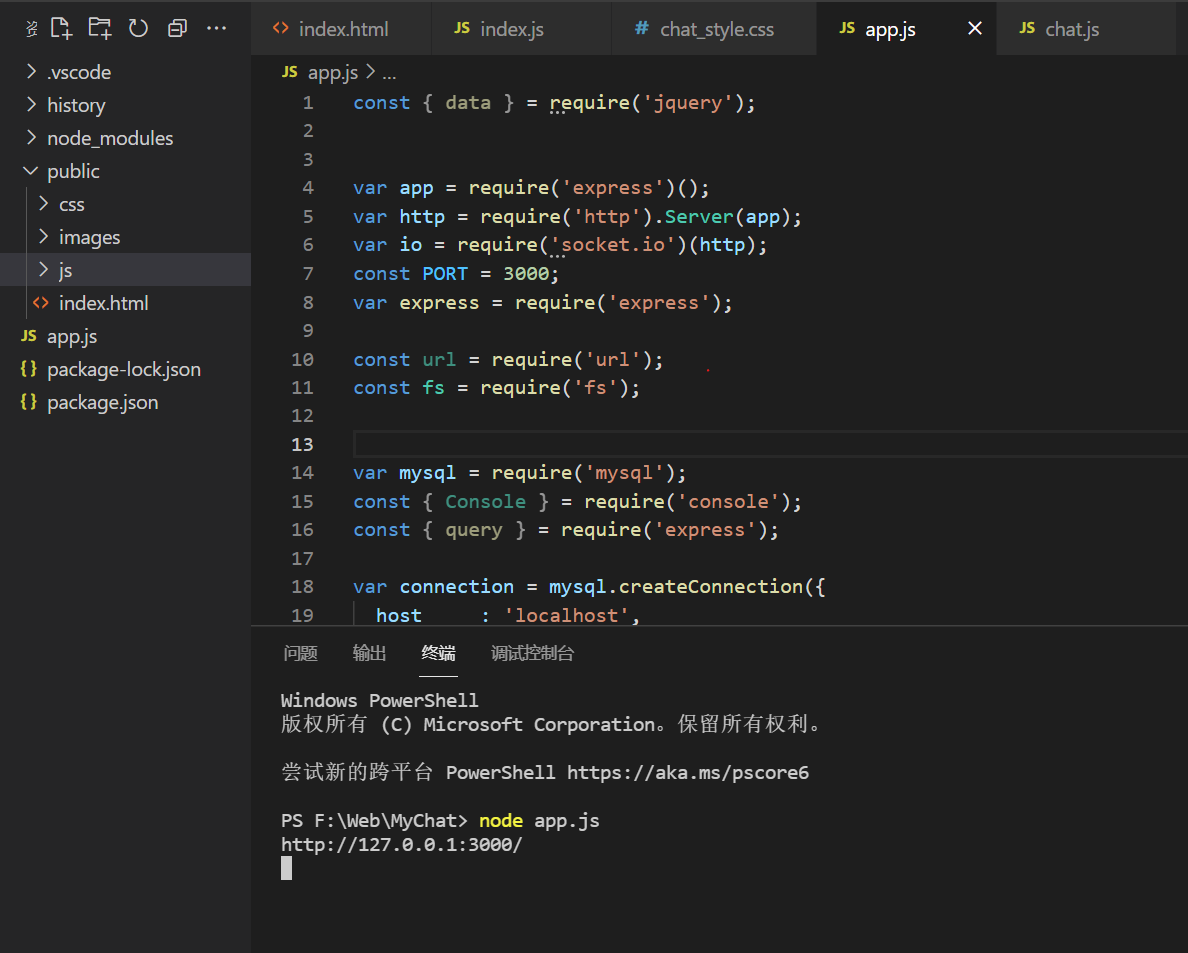This screenshot has height=953, width=1188.
Task: Create a new folder in the Explorer
Action: pyautogui.click(x=99, y=28)
